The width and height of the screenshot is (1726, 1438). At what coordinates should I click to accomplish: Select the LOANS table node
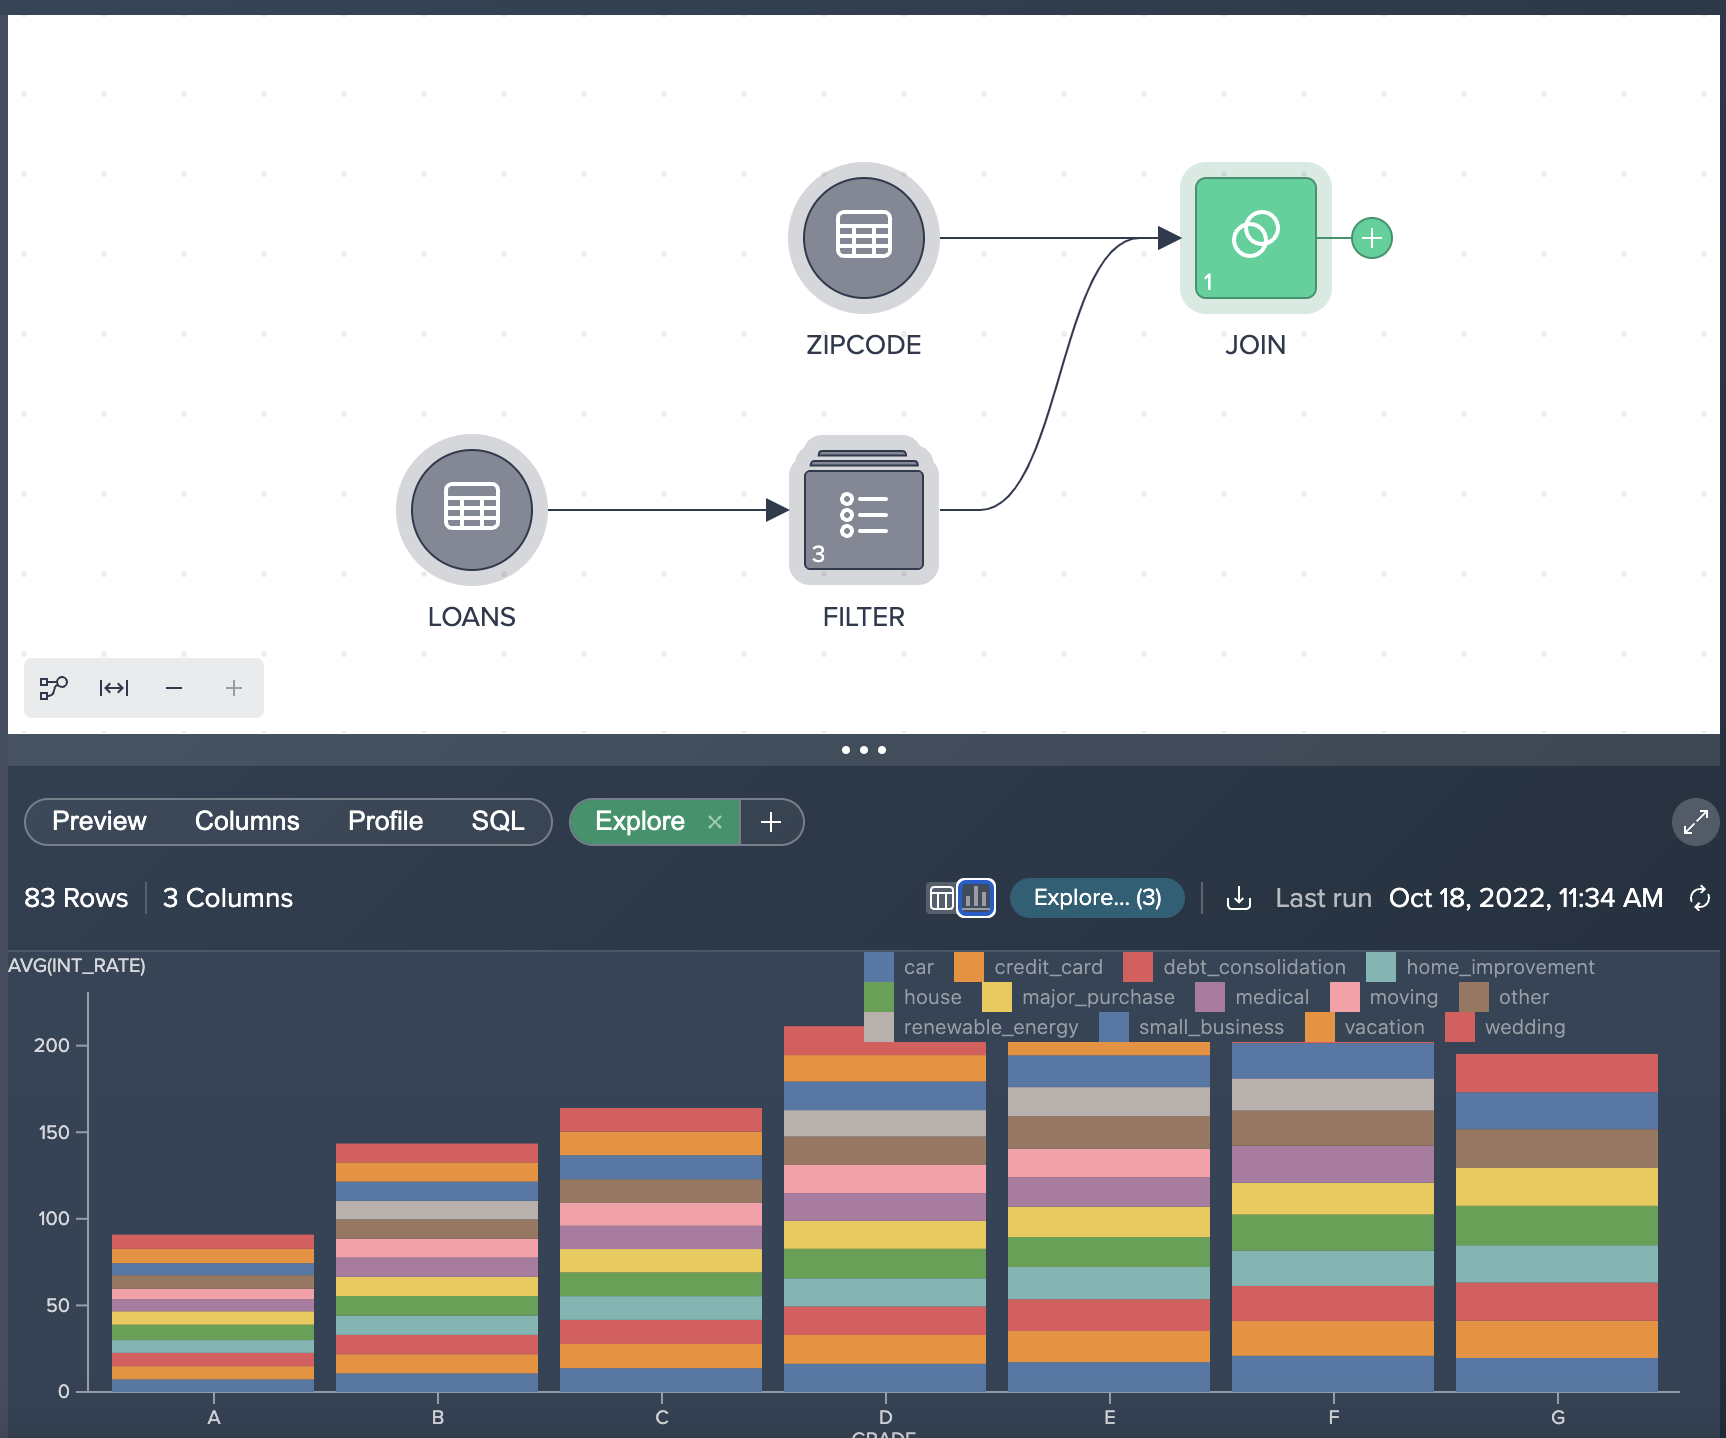click(x=471, y=510)
